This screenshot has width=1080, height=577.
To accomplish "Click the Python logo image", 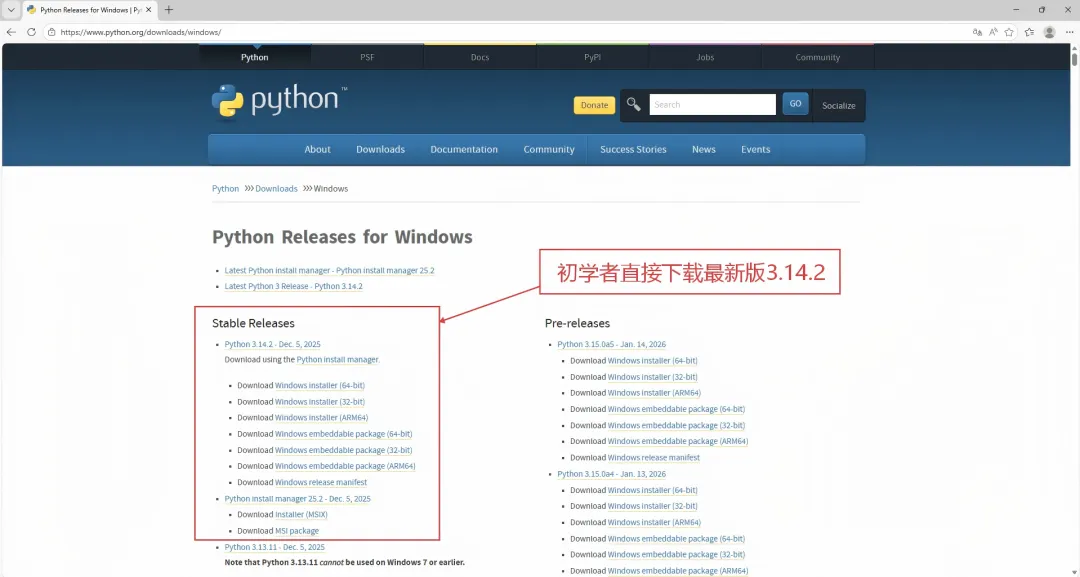I will (x=279, y=101).
